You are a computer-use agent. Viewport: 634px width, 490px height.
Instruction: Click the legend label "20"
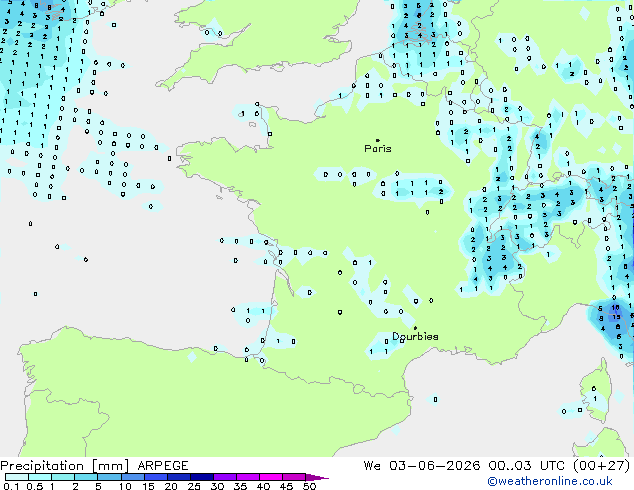(171, 486)
